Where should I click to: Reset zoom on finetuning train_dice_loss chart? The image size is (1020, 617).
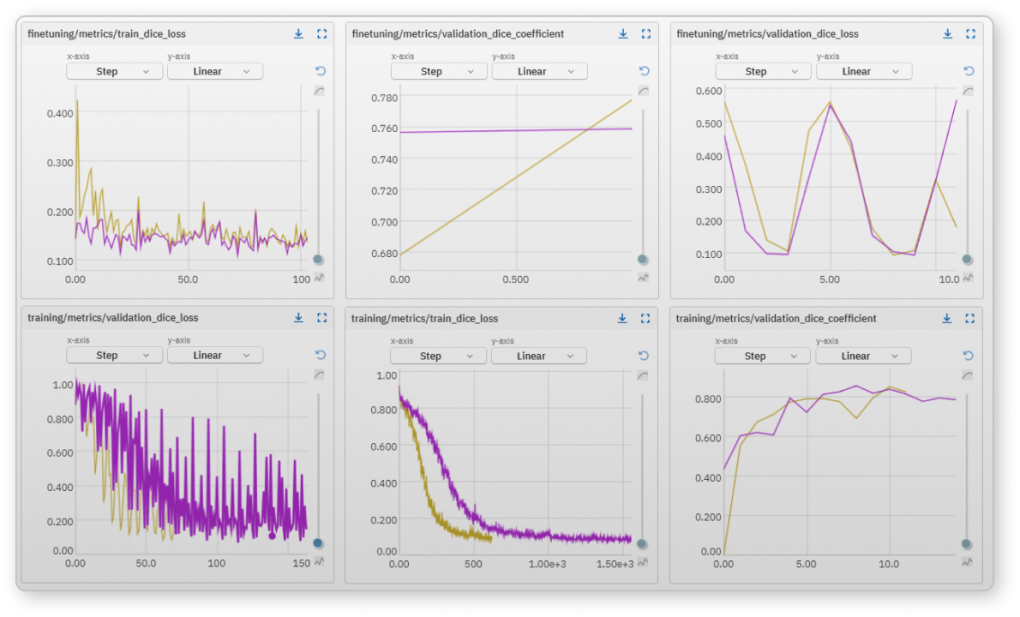[x=321, y=71]
